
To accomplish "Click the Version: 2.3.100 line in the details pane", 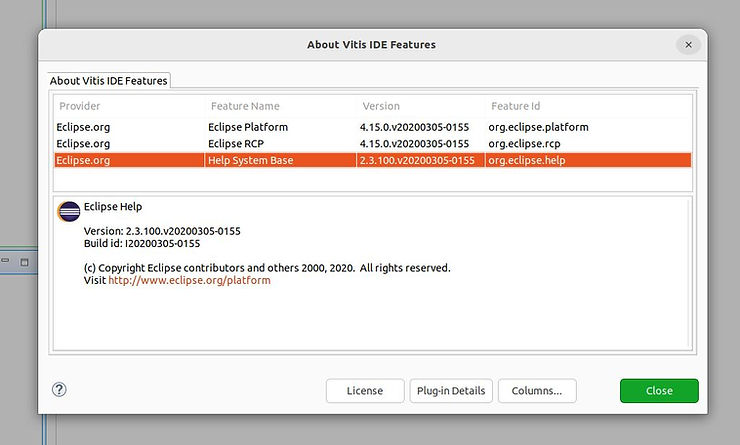I will click(162, 231).
